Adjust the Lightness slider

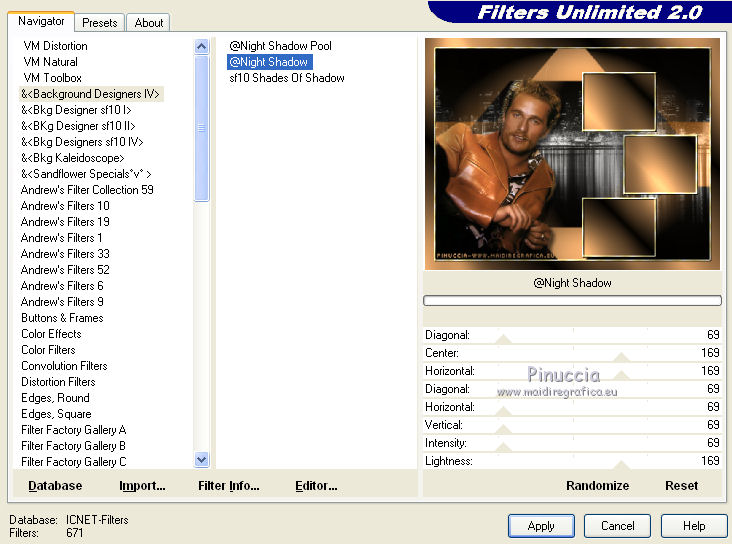pos(572,461)
